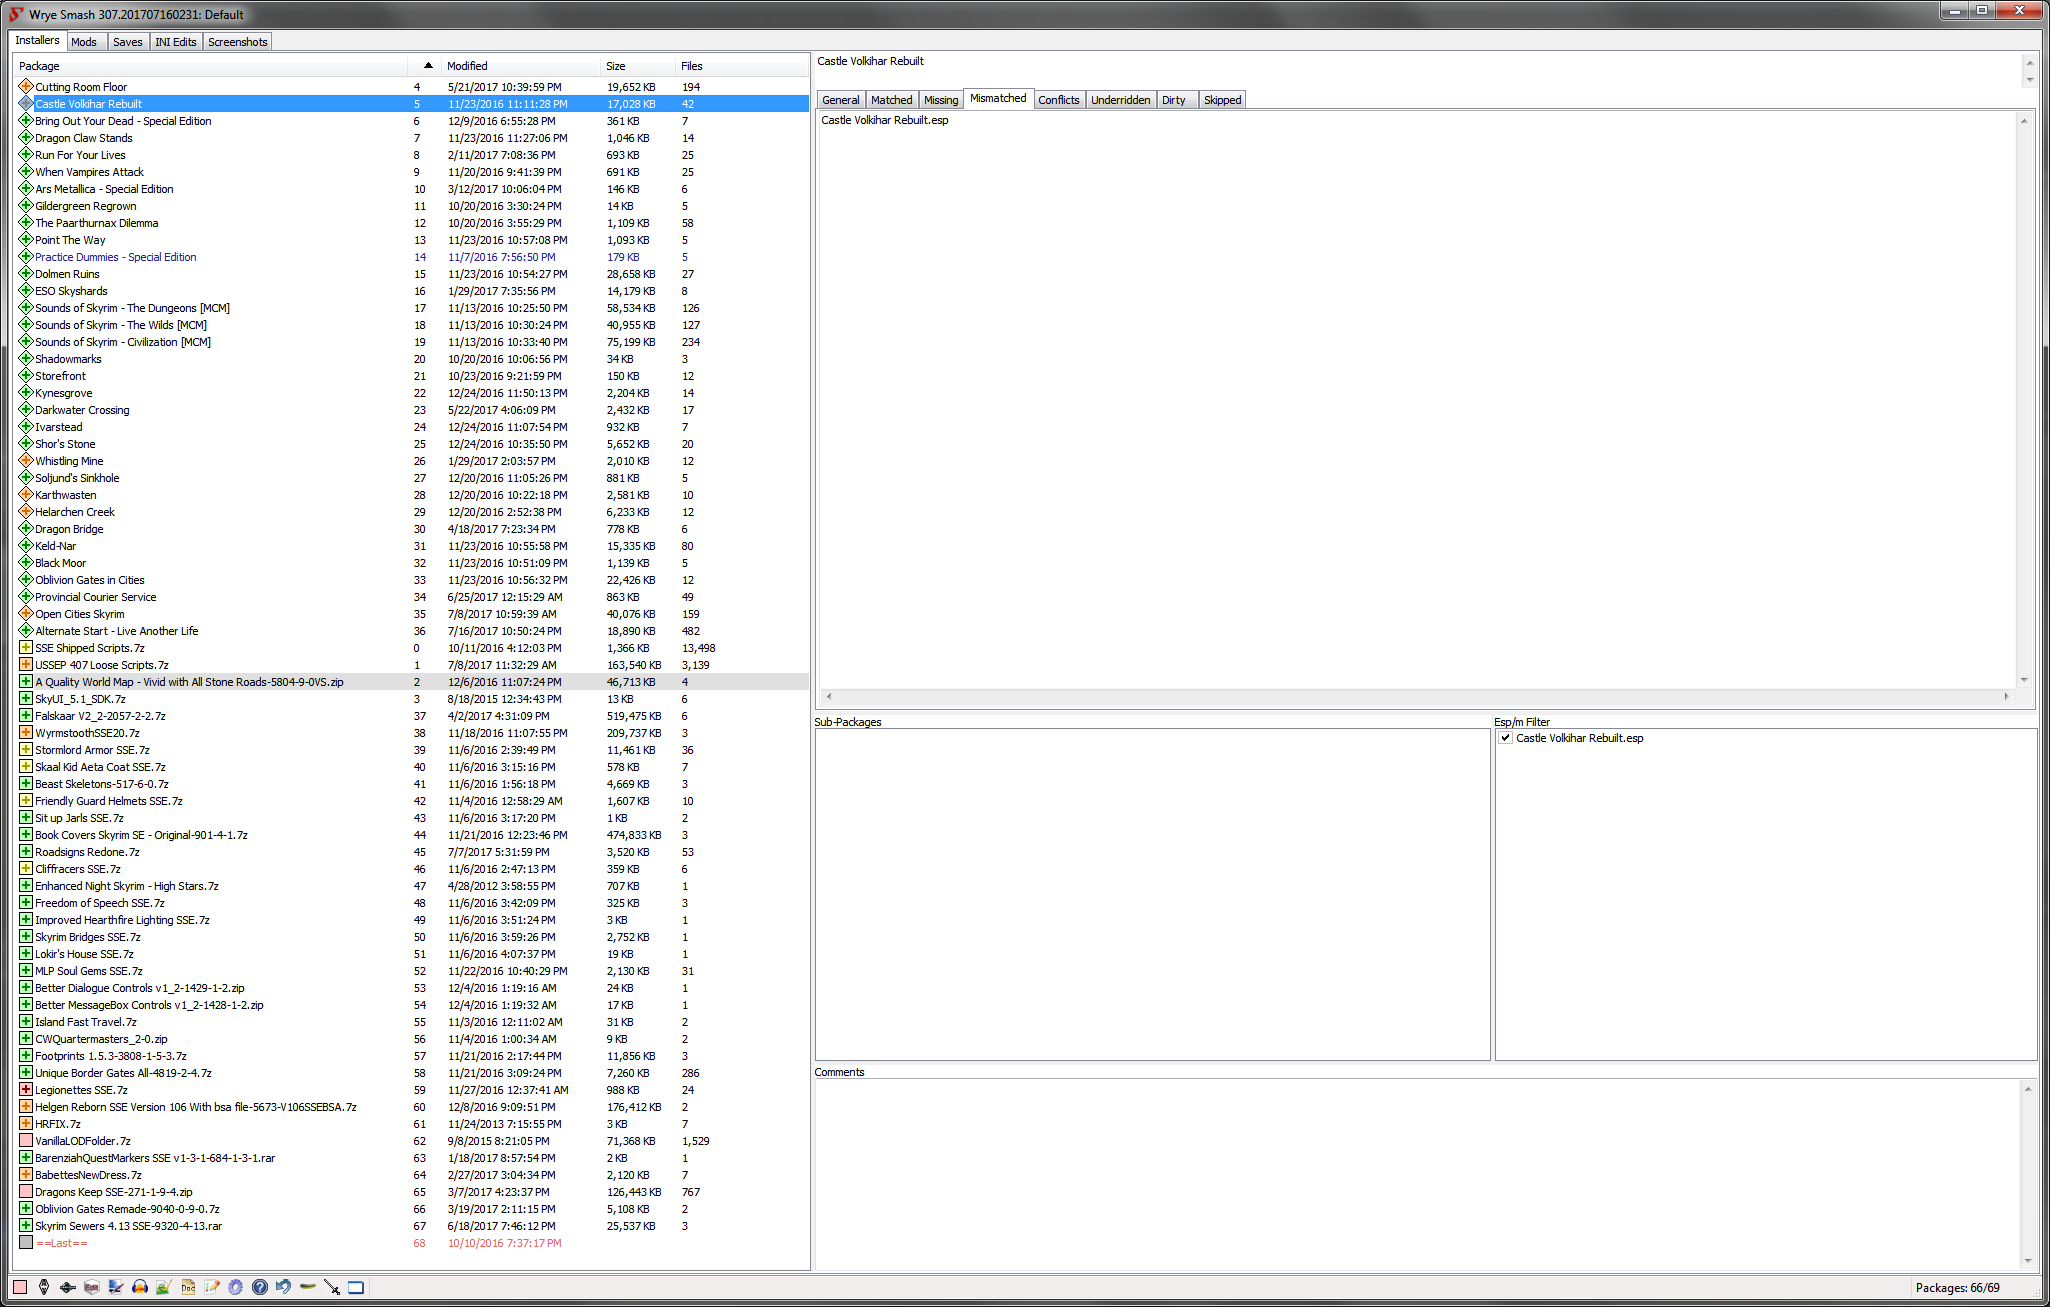The image size is (2050, 1307).
Task: Click Packages: 66/69 status text
Action: [1957, 1288]
